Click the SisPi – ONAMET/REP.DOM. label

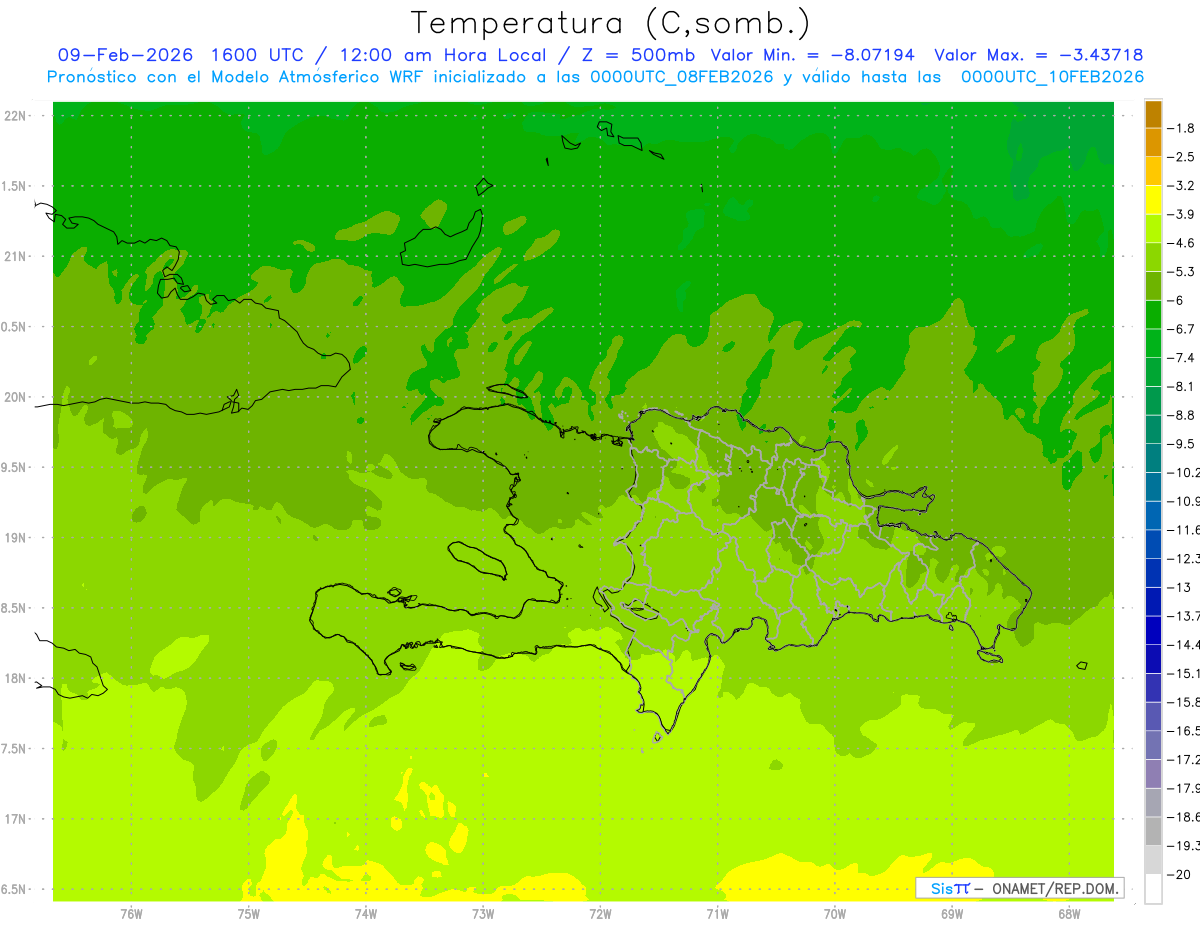pos(1019,888)
